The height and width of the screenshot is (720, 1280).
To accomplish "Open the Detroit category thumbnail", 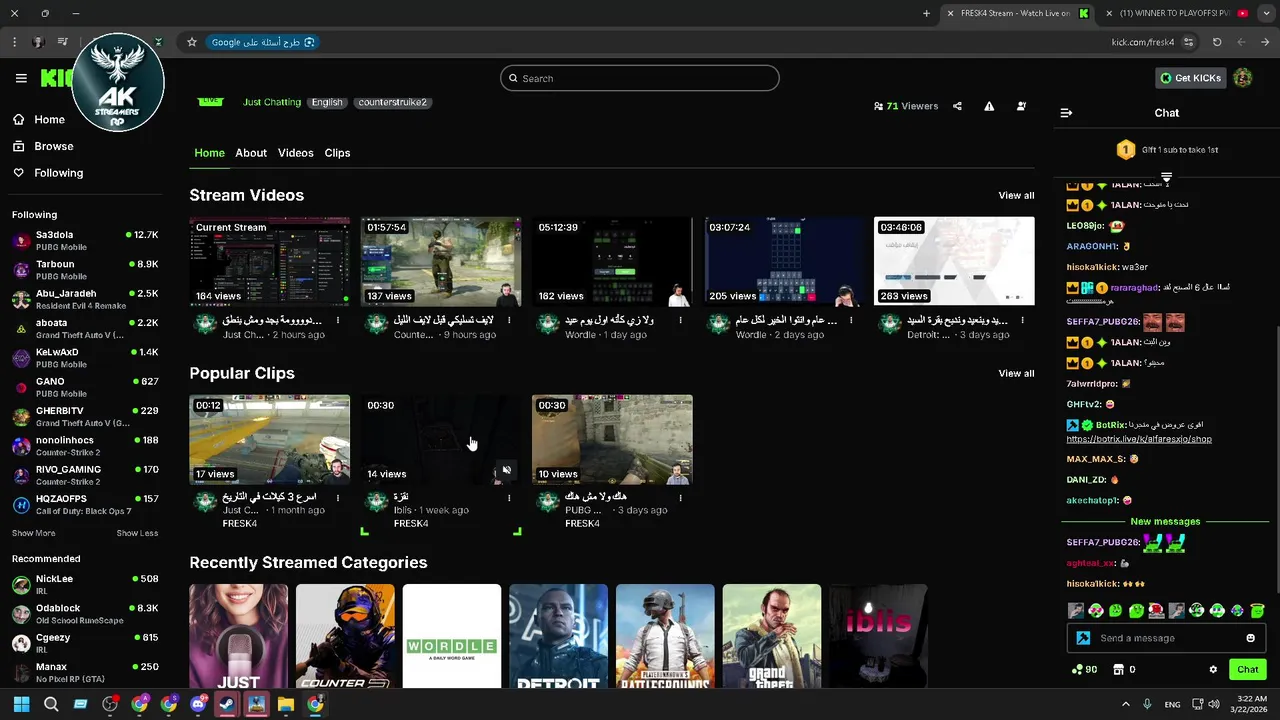I will [x=558, y=637].
